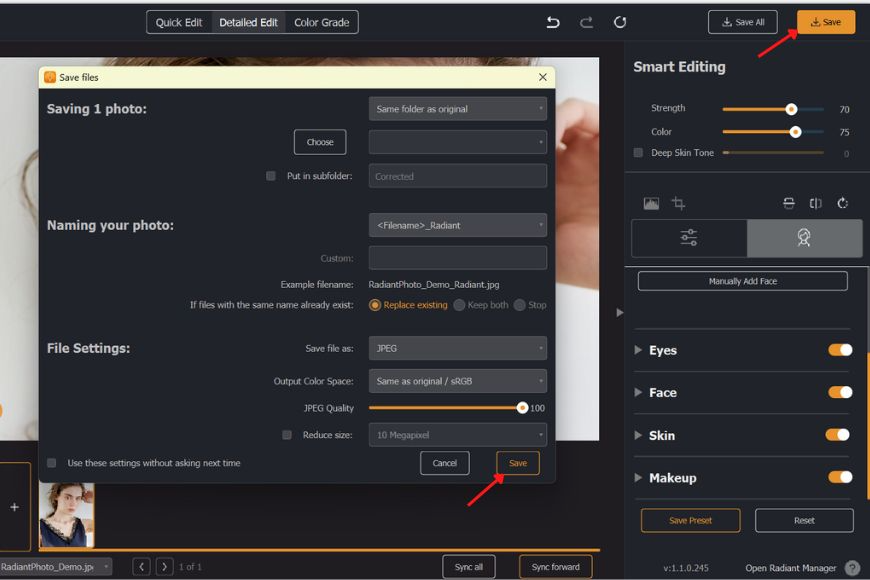Activate the before/after split view icon
The image size is (870, 580).
(x=815, y=203)
